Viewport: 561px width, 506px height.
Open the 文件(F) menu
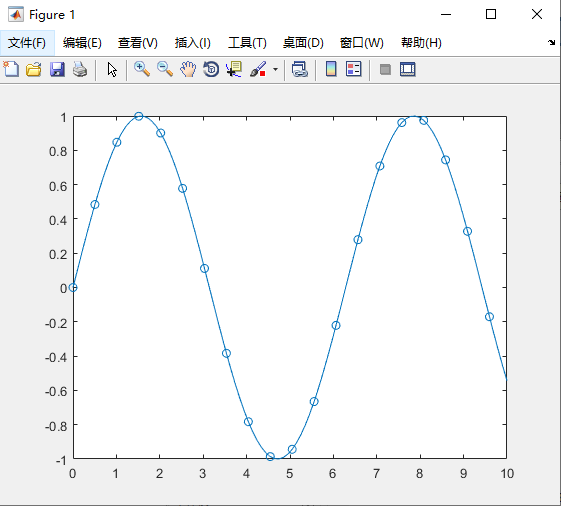tap(27, 43)
